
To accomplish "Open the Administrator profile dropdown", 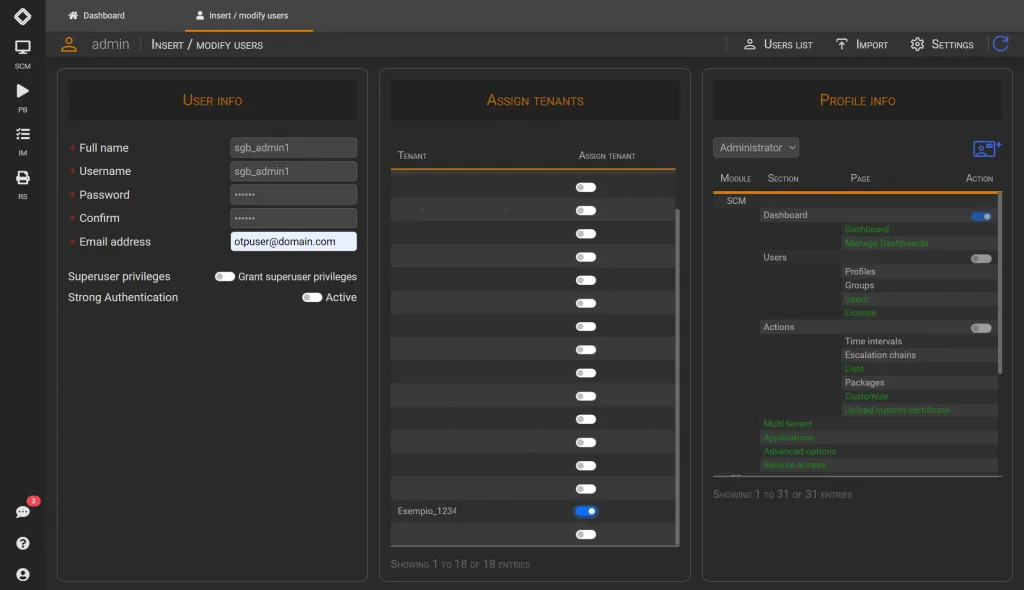I will [756, 148].
